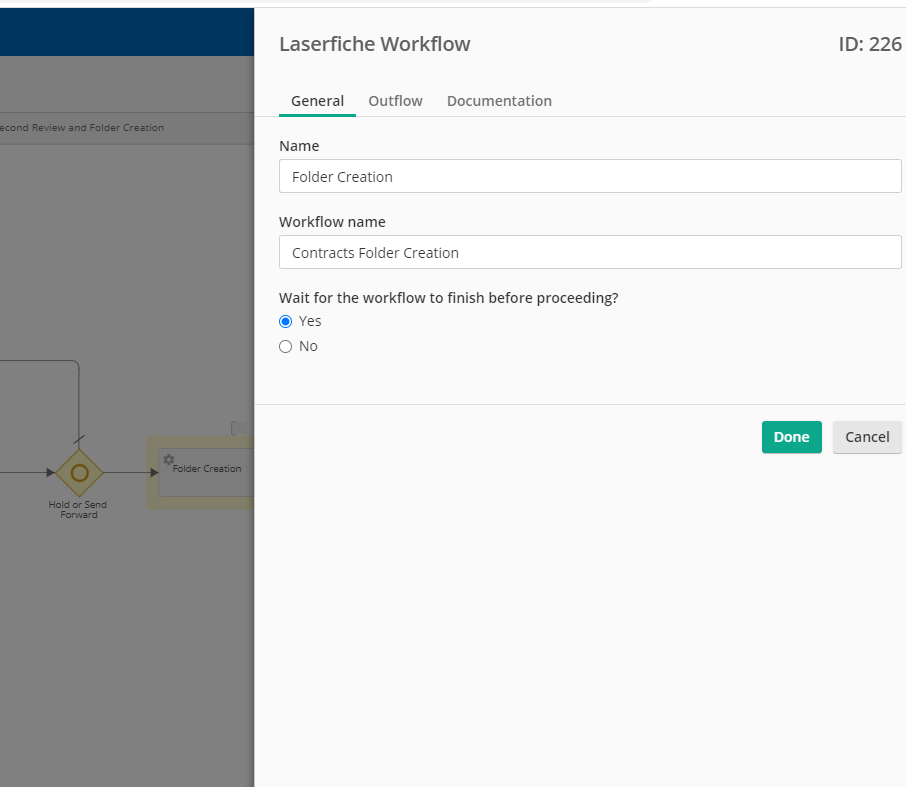Select the No radio button
Viewport: 906px width, 787px height.
285,347
